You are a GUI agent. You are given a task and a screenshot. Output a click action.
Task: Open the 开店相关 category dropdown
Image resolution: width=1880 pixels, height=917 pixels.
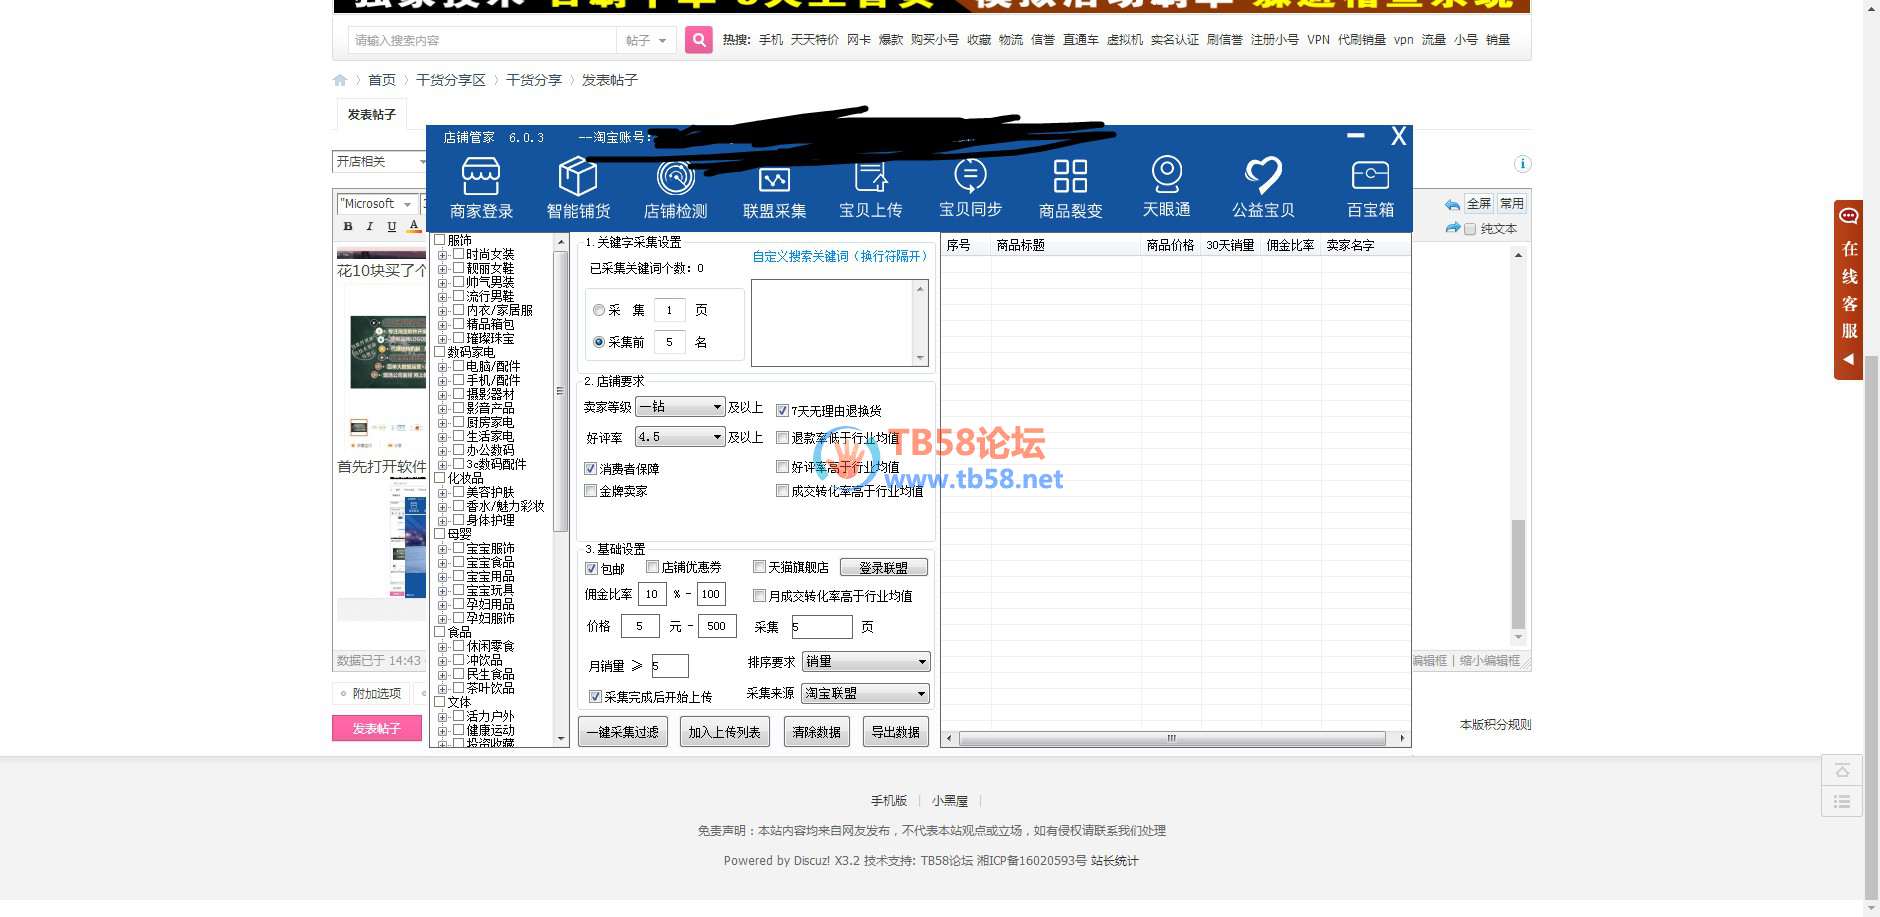[380, 161]
